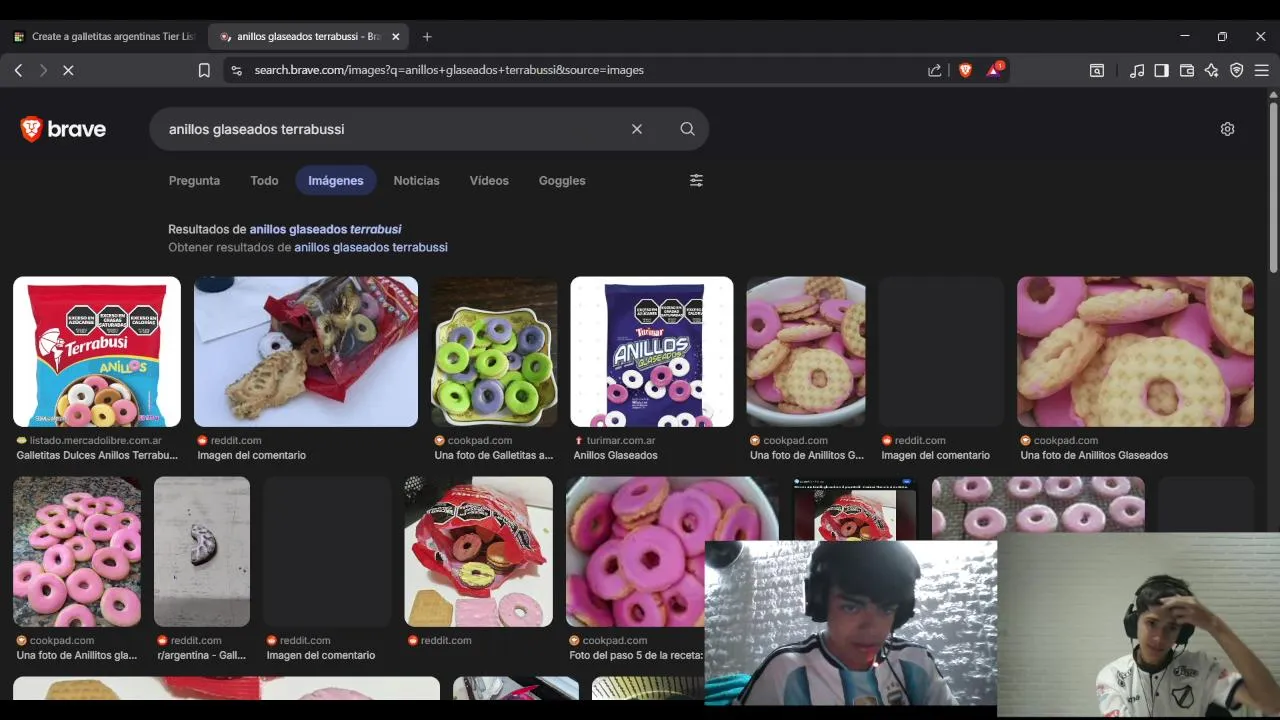The height and width of the screenshot is (720, 1280).
Task: Open corrected 'anillos glaseados terrabusi' results link
Action: [325, 229]
